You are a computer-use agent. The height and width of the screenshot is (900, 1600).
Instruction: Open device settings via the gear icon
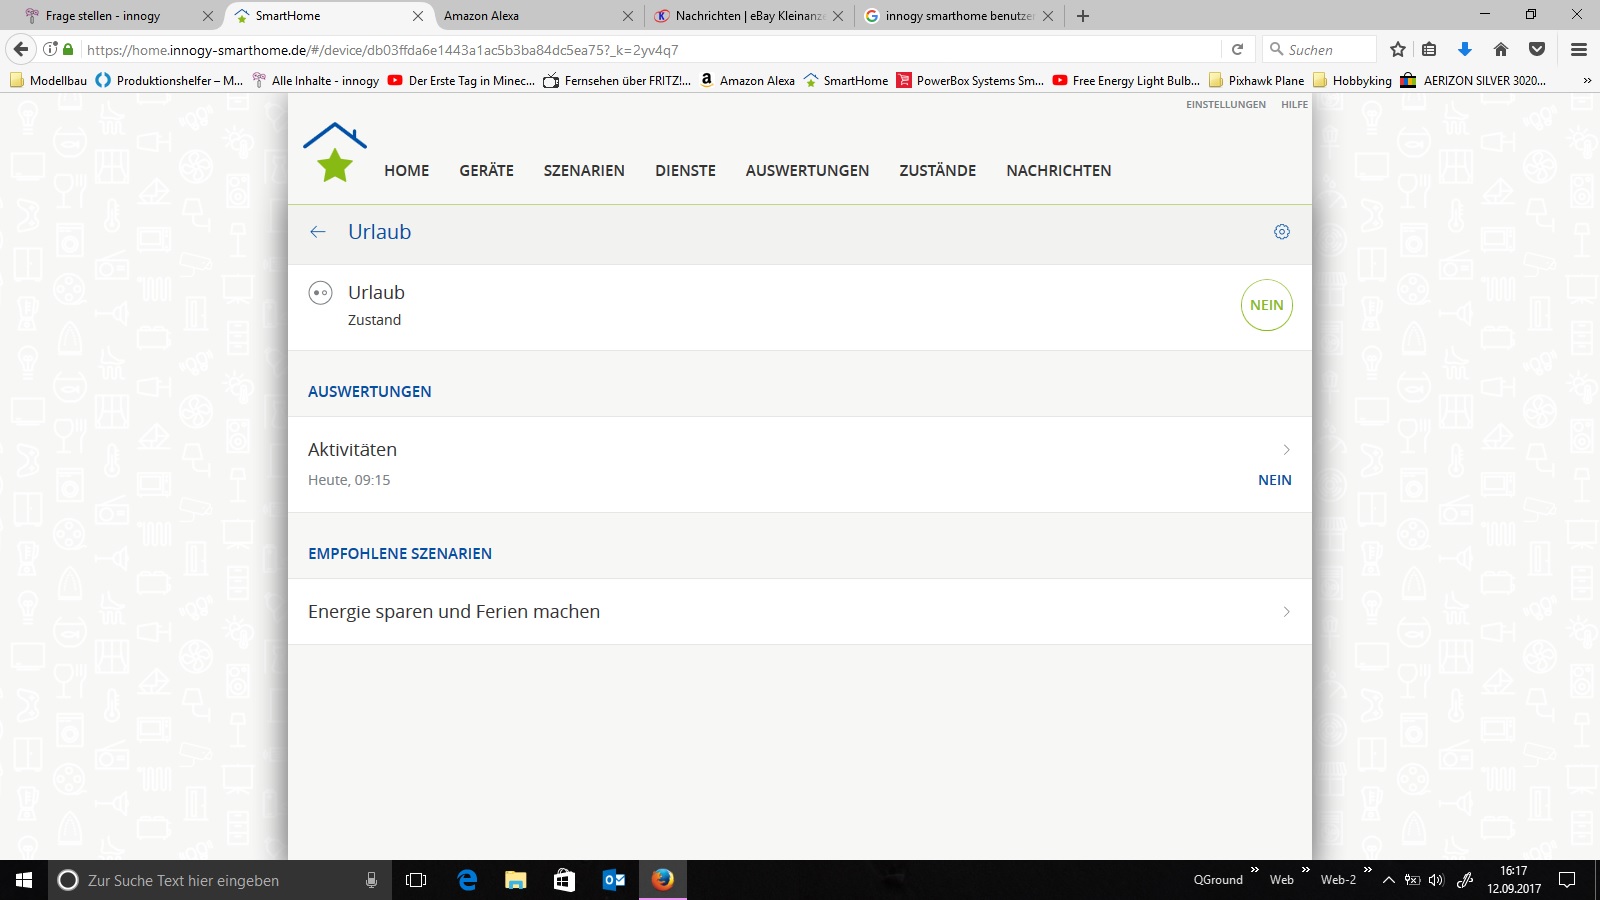point(1281,232)
